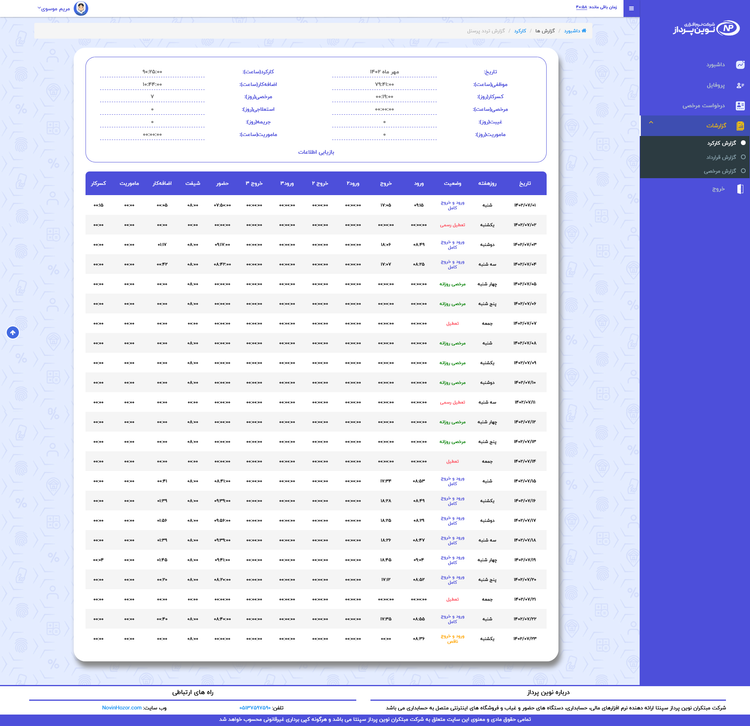Open the Dashboard (داشبورد) sidebar icon
The height and width of the screenshot is (726, 750).
coord(740,65)
